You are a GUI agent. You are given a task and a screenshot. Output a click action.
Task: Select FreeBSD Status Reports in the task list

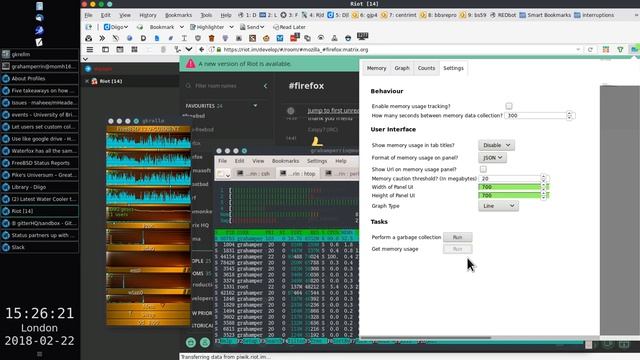pyautogui.click(x=40, y=163)
